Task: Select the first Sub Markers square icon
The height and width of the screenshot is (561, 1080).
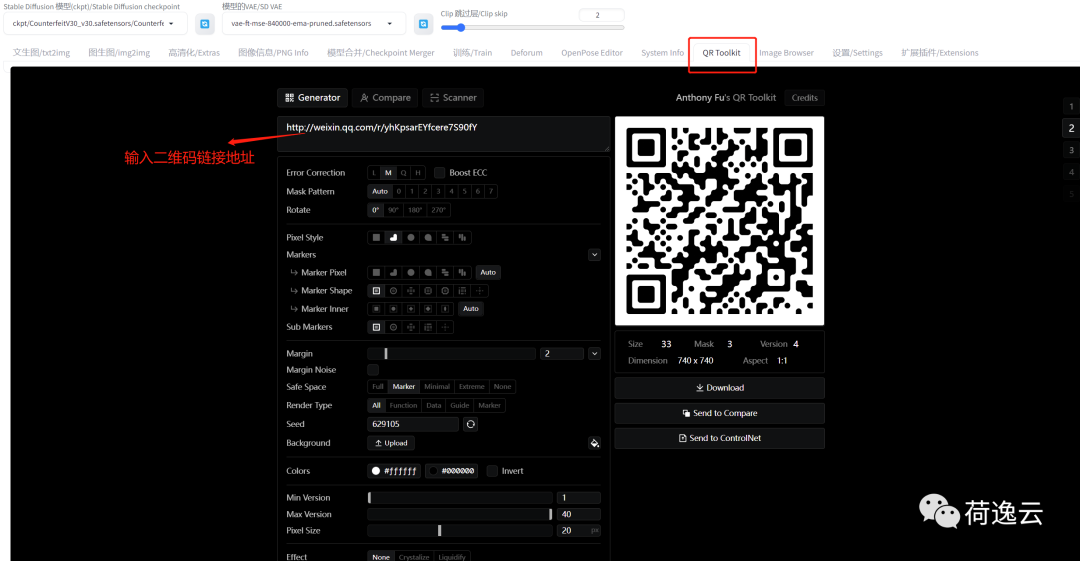Action: (x=376, y=327)
